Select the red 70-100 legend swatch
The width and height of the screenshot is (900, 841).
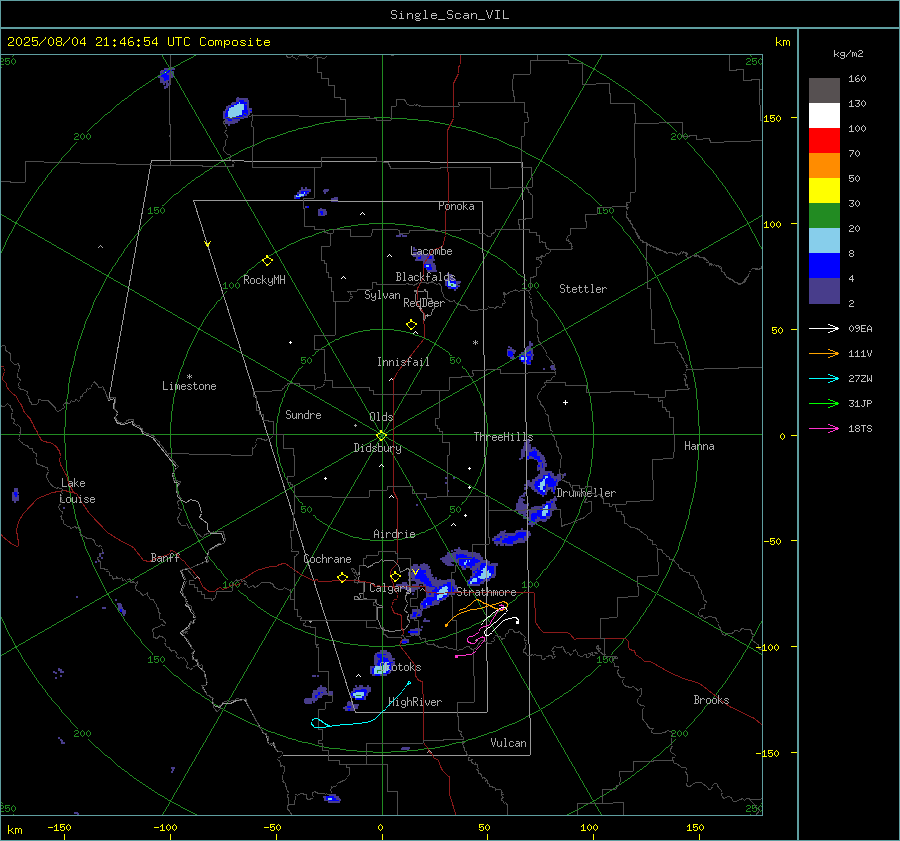pyautogui.click(x=824, y=141)
